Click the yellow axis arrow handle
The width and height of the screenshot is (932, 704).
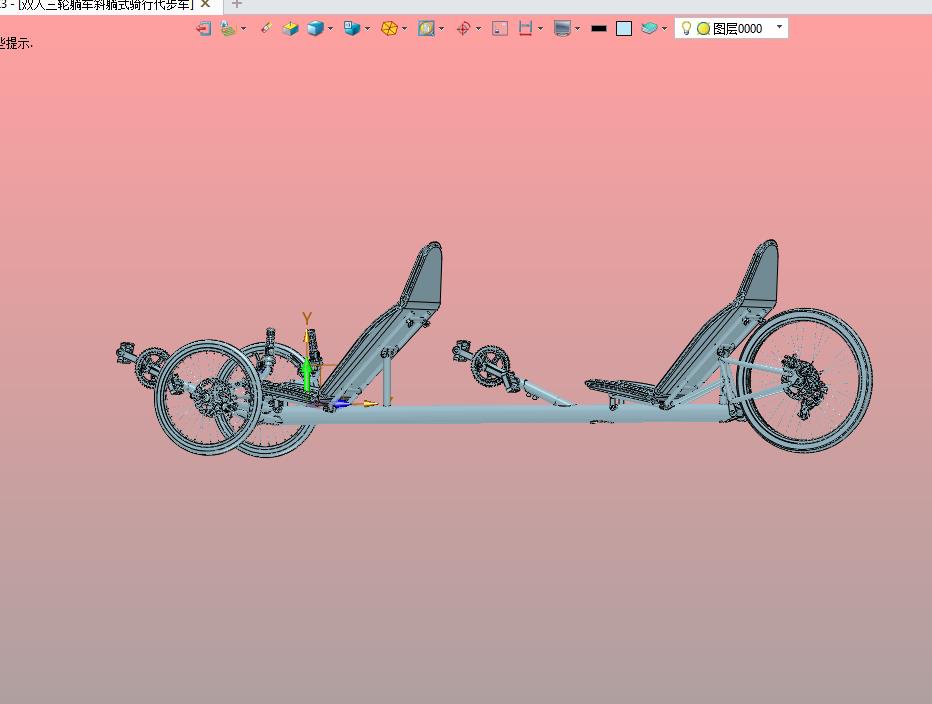(369, 404)
